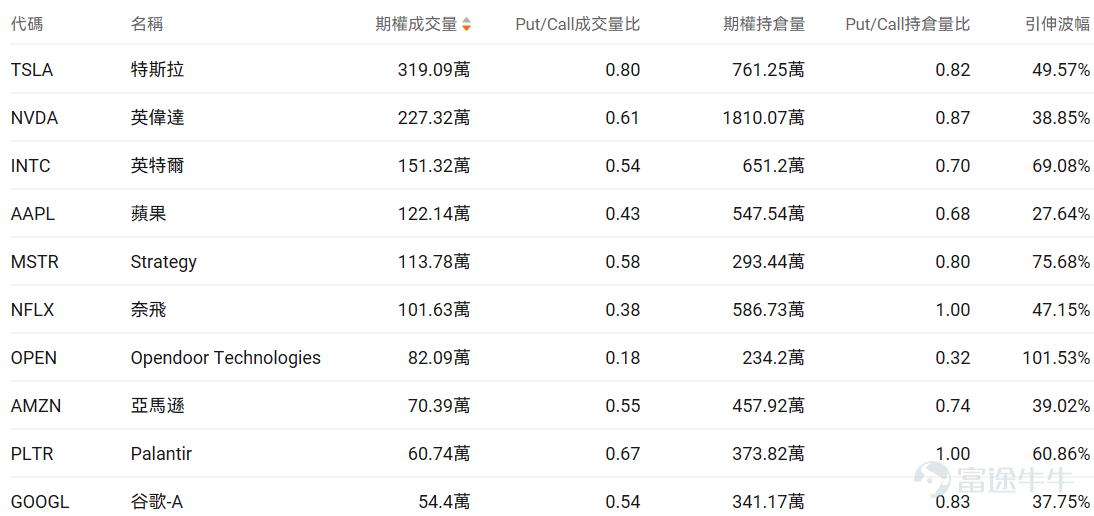This screenshot has width=1094, height=516.
Task: Open the AAPL ticker code
Action: tap(33, 214)
